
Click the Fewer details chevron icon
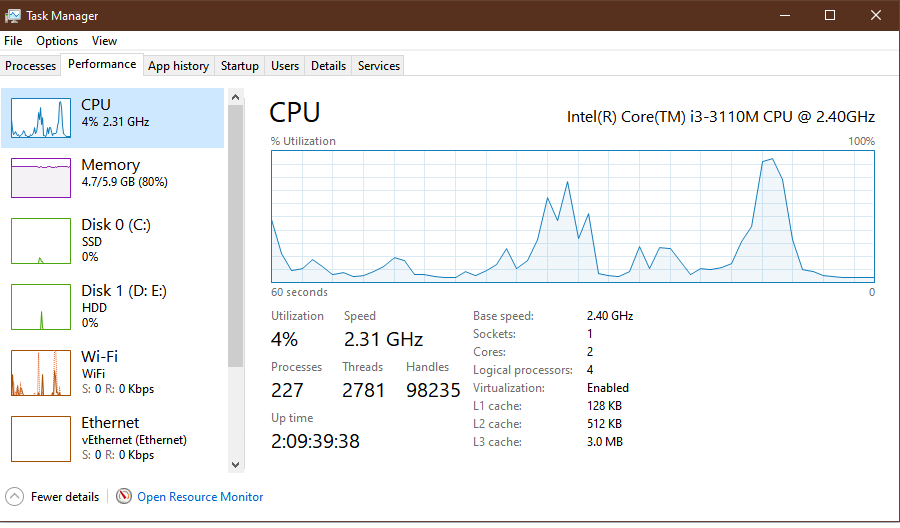tap(14, 496)
